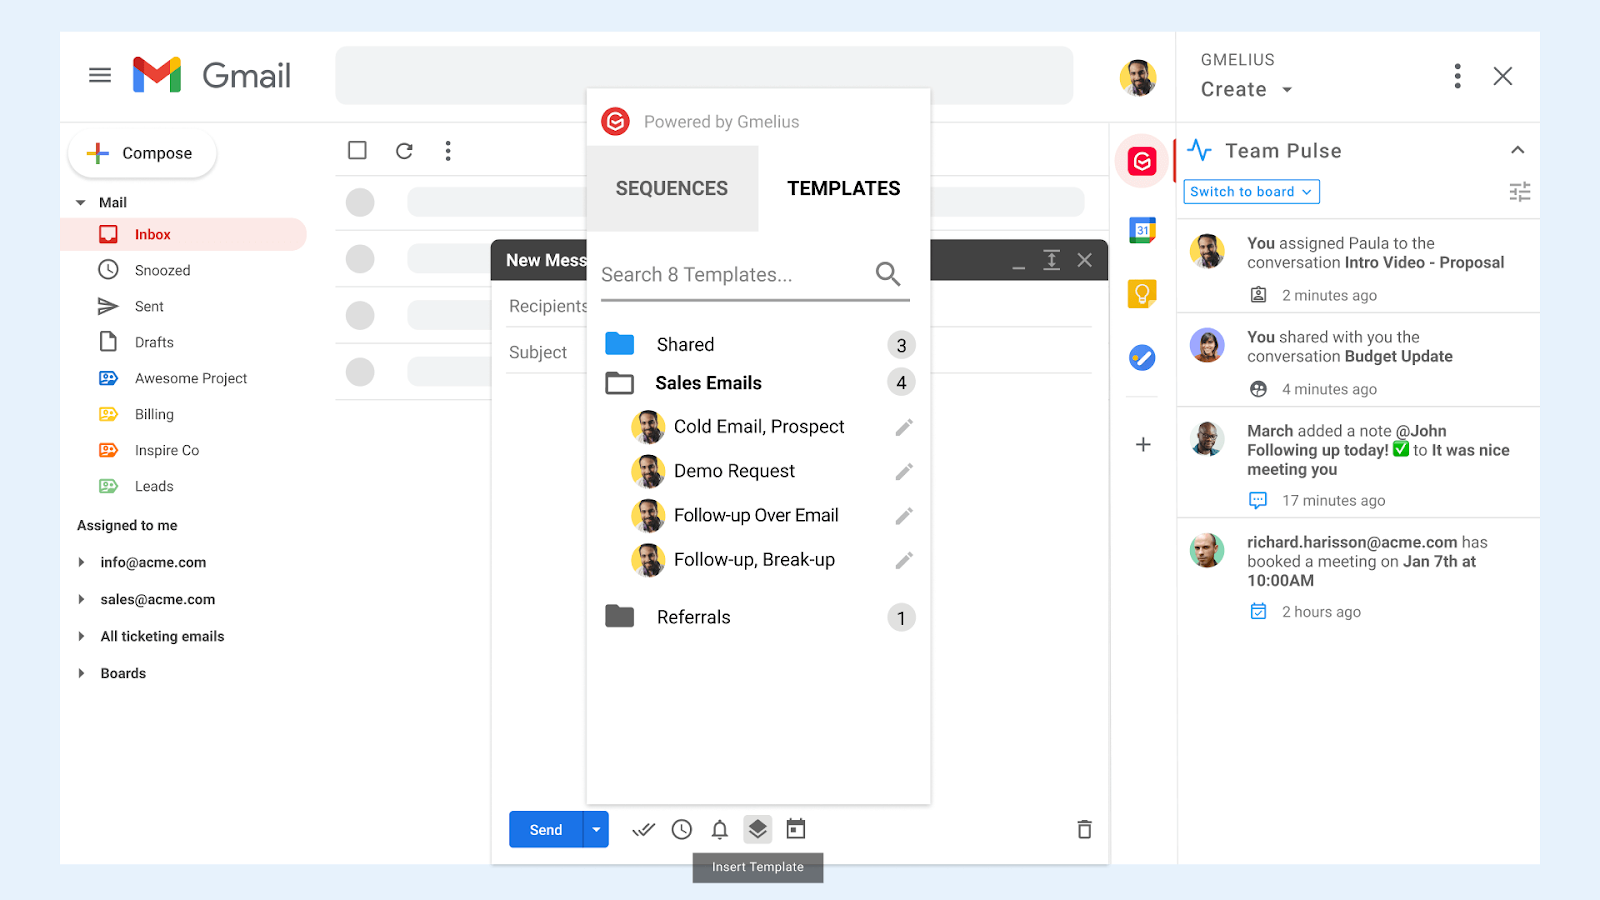1600x900 pixels.
Task: Click the Compose button
Action: 142,153
